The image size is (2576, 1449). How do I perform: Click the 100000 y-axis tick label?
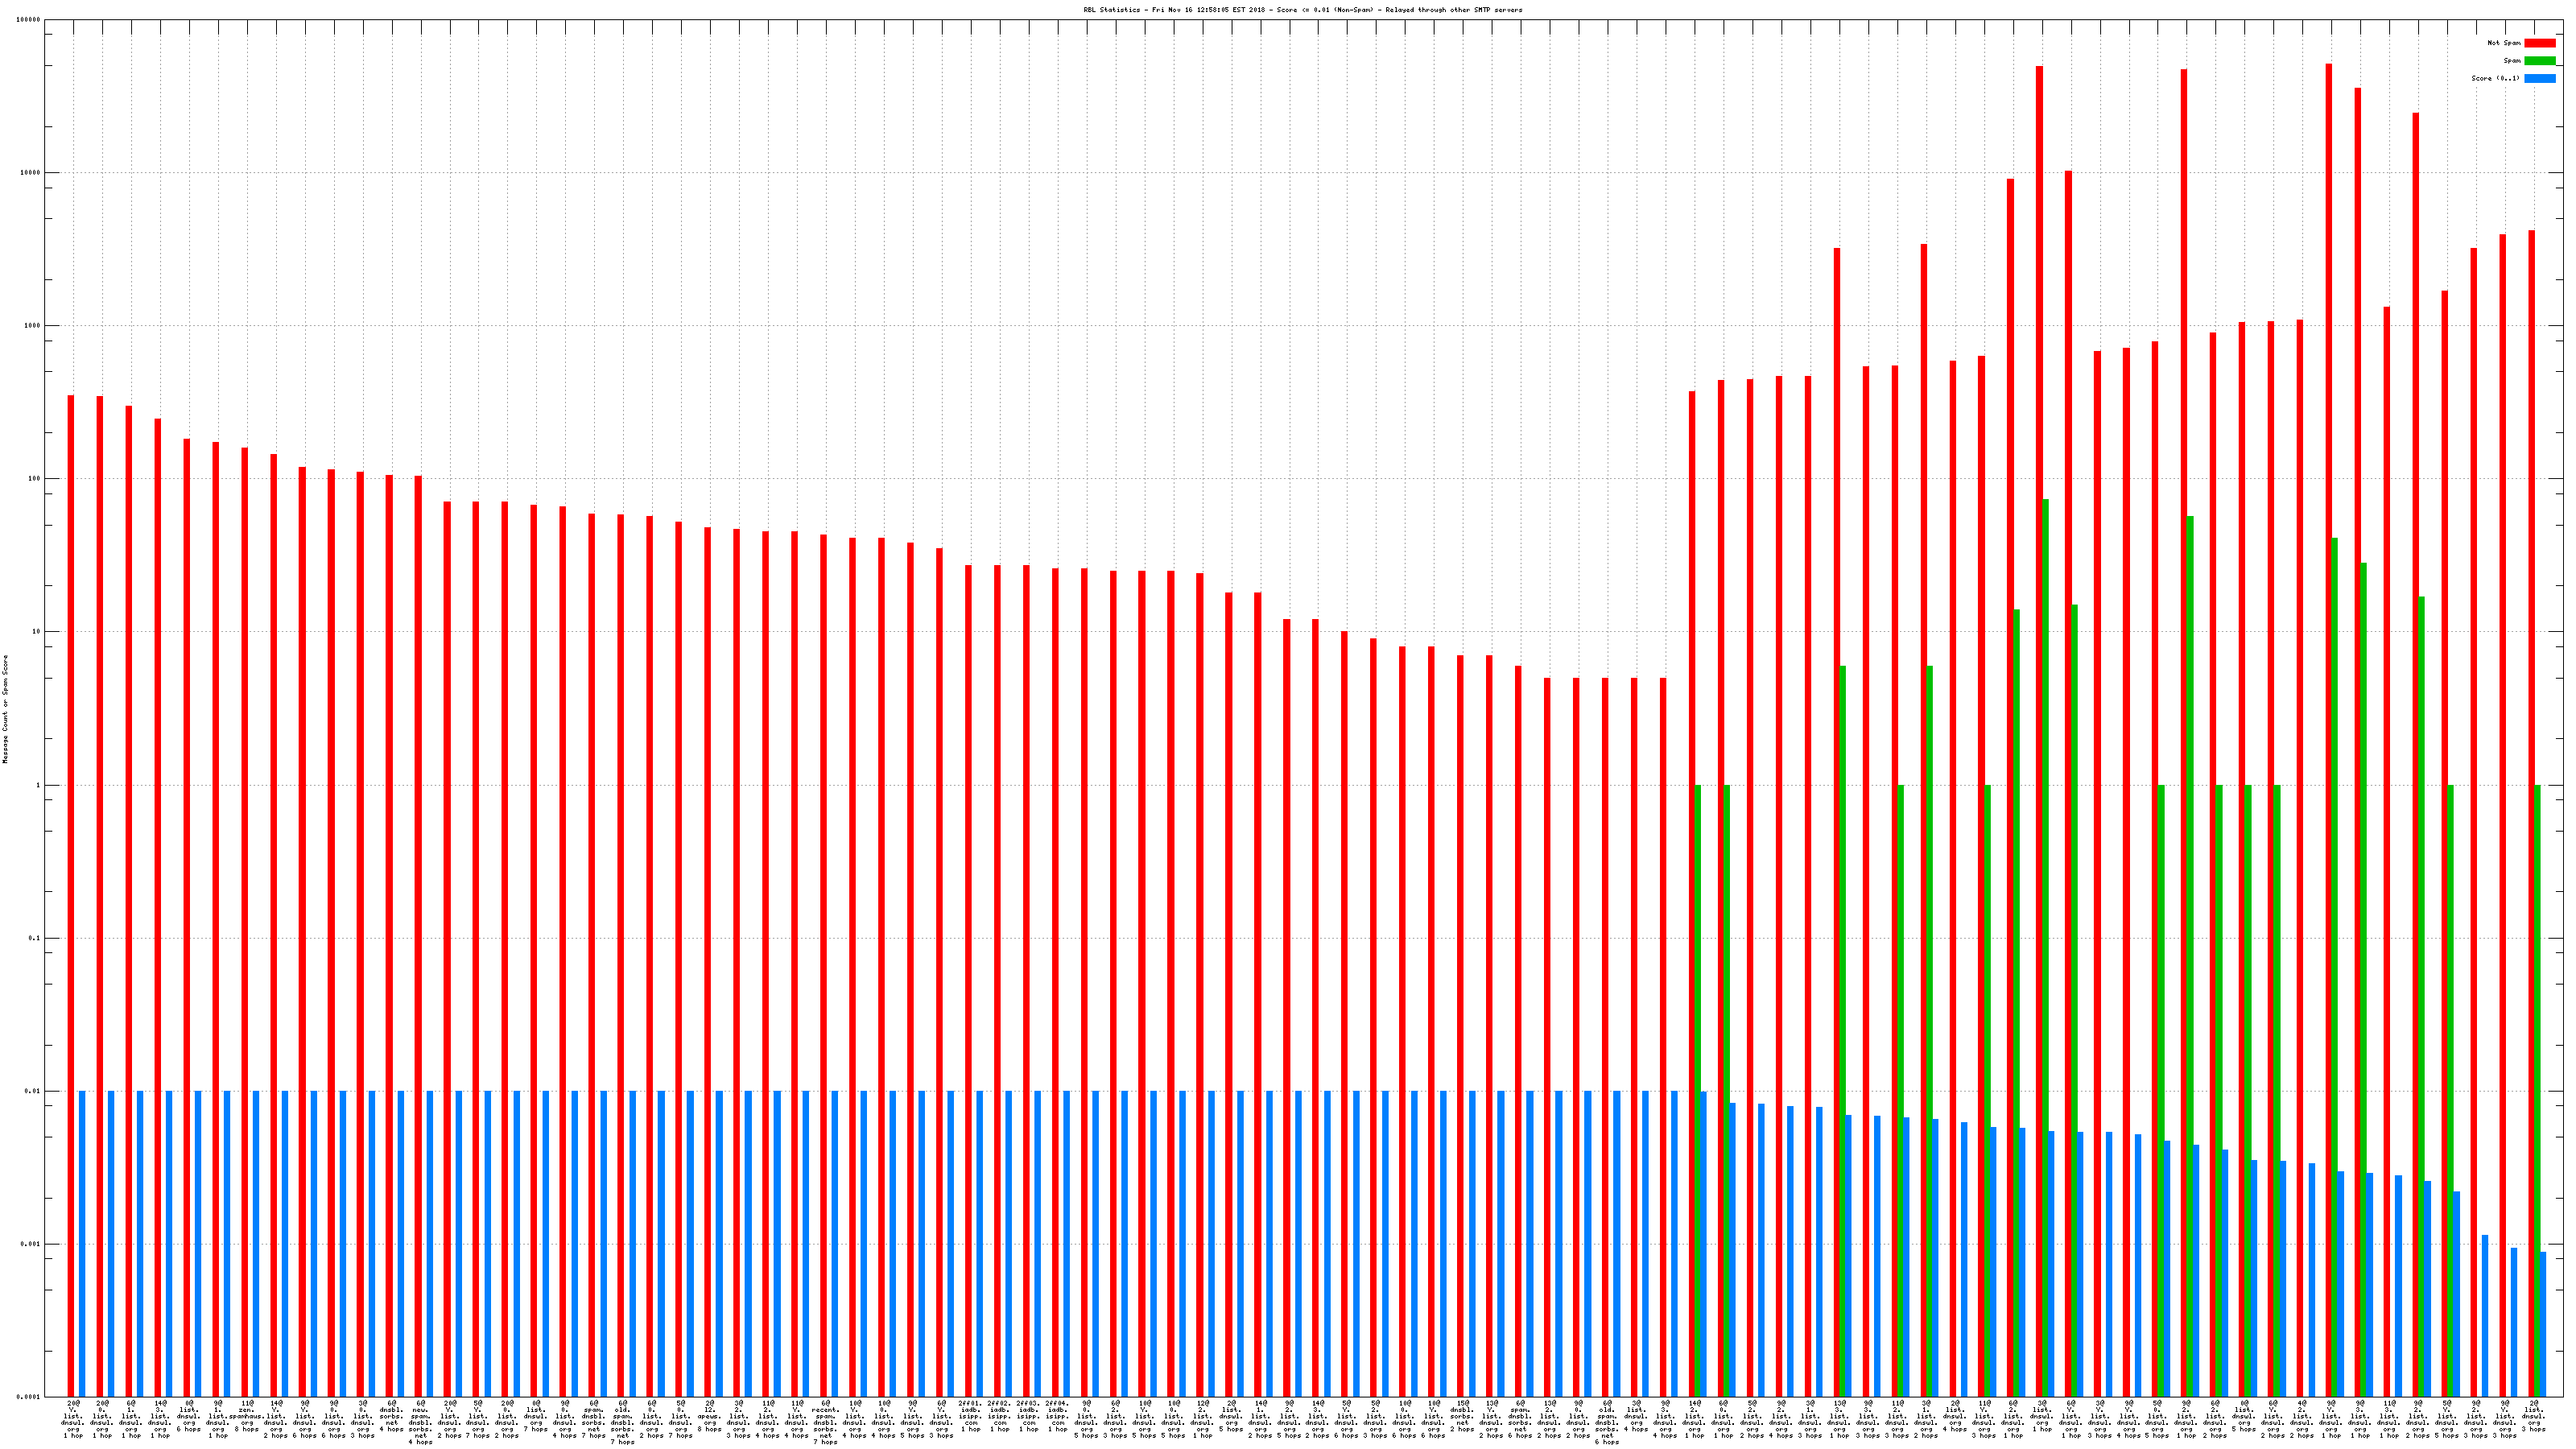coord(28,19)
